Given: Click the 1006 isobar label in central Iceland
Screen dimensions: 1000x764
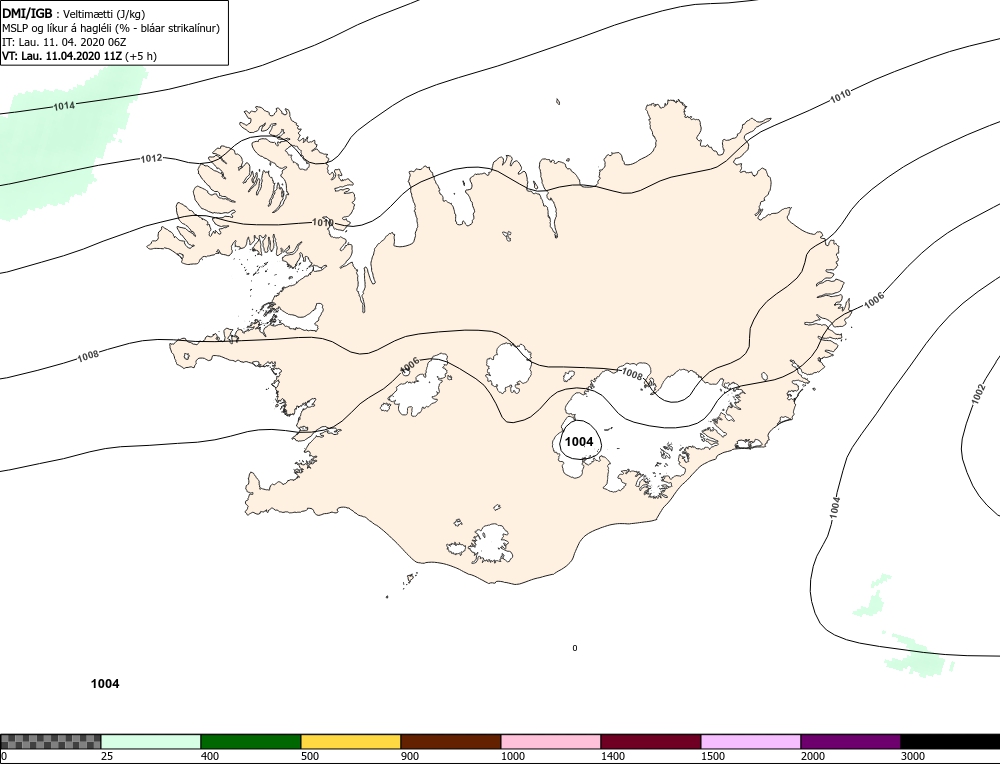Looking at the screenshot, I should [x=409, y=365].
